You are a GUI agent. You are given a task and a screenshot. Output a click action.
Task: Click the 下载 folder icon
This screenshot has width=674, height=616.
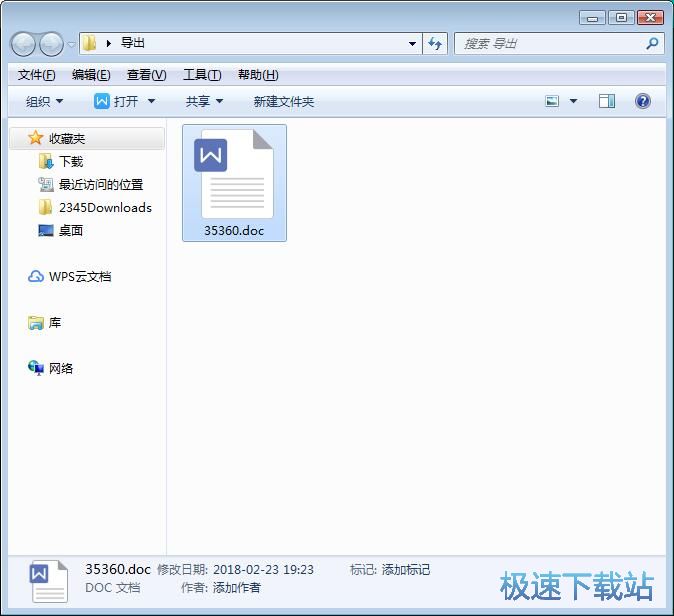point(46,161)
